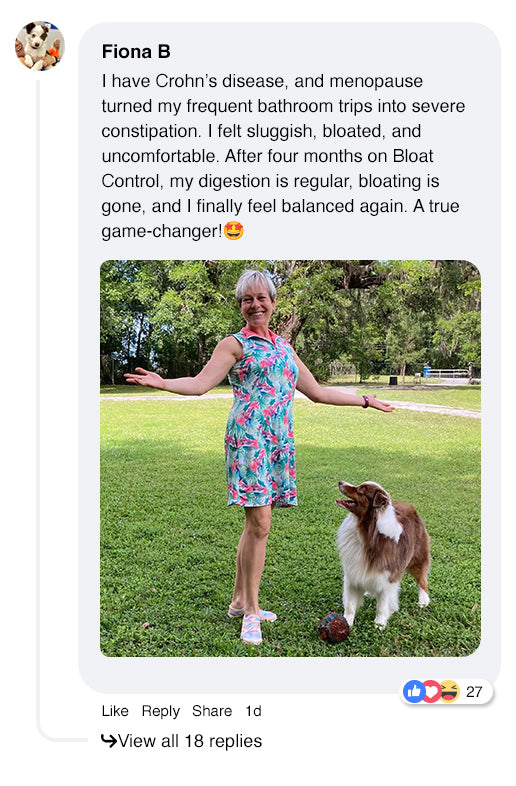Click the star-eyed emoji in the comment

point(234,231)
